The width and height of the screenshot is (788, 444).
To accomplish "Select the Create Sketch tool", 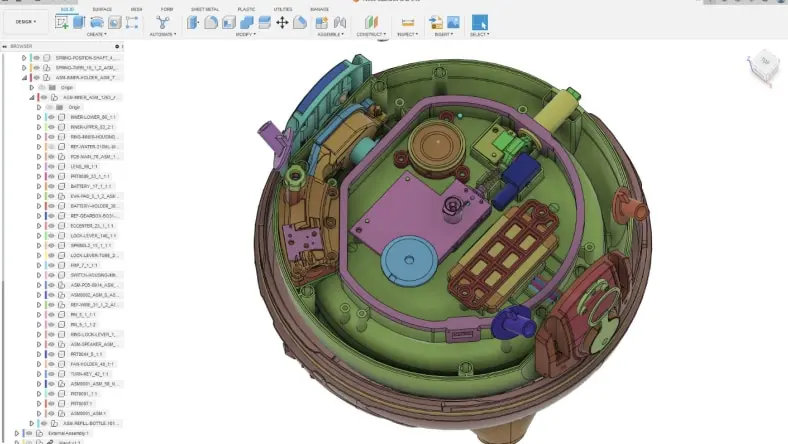I will point(62,22).
